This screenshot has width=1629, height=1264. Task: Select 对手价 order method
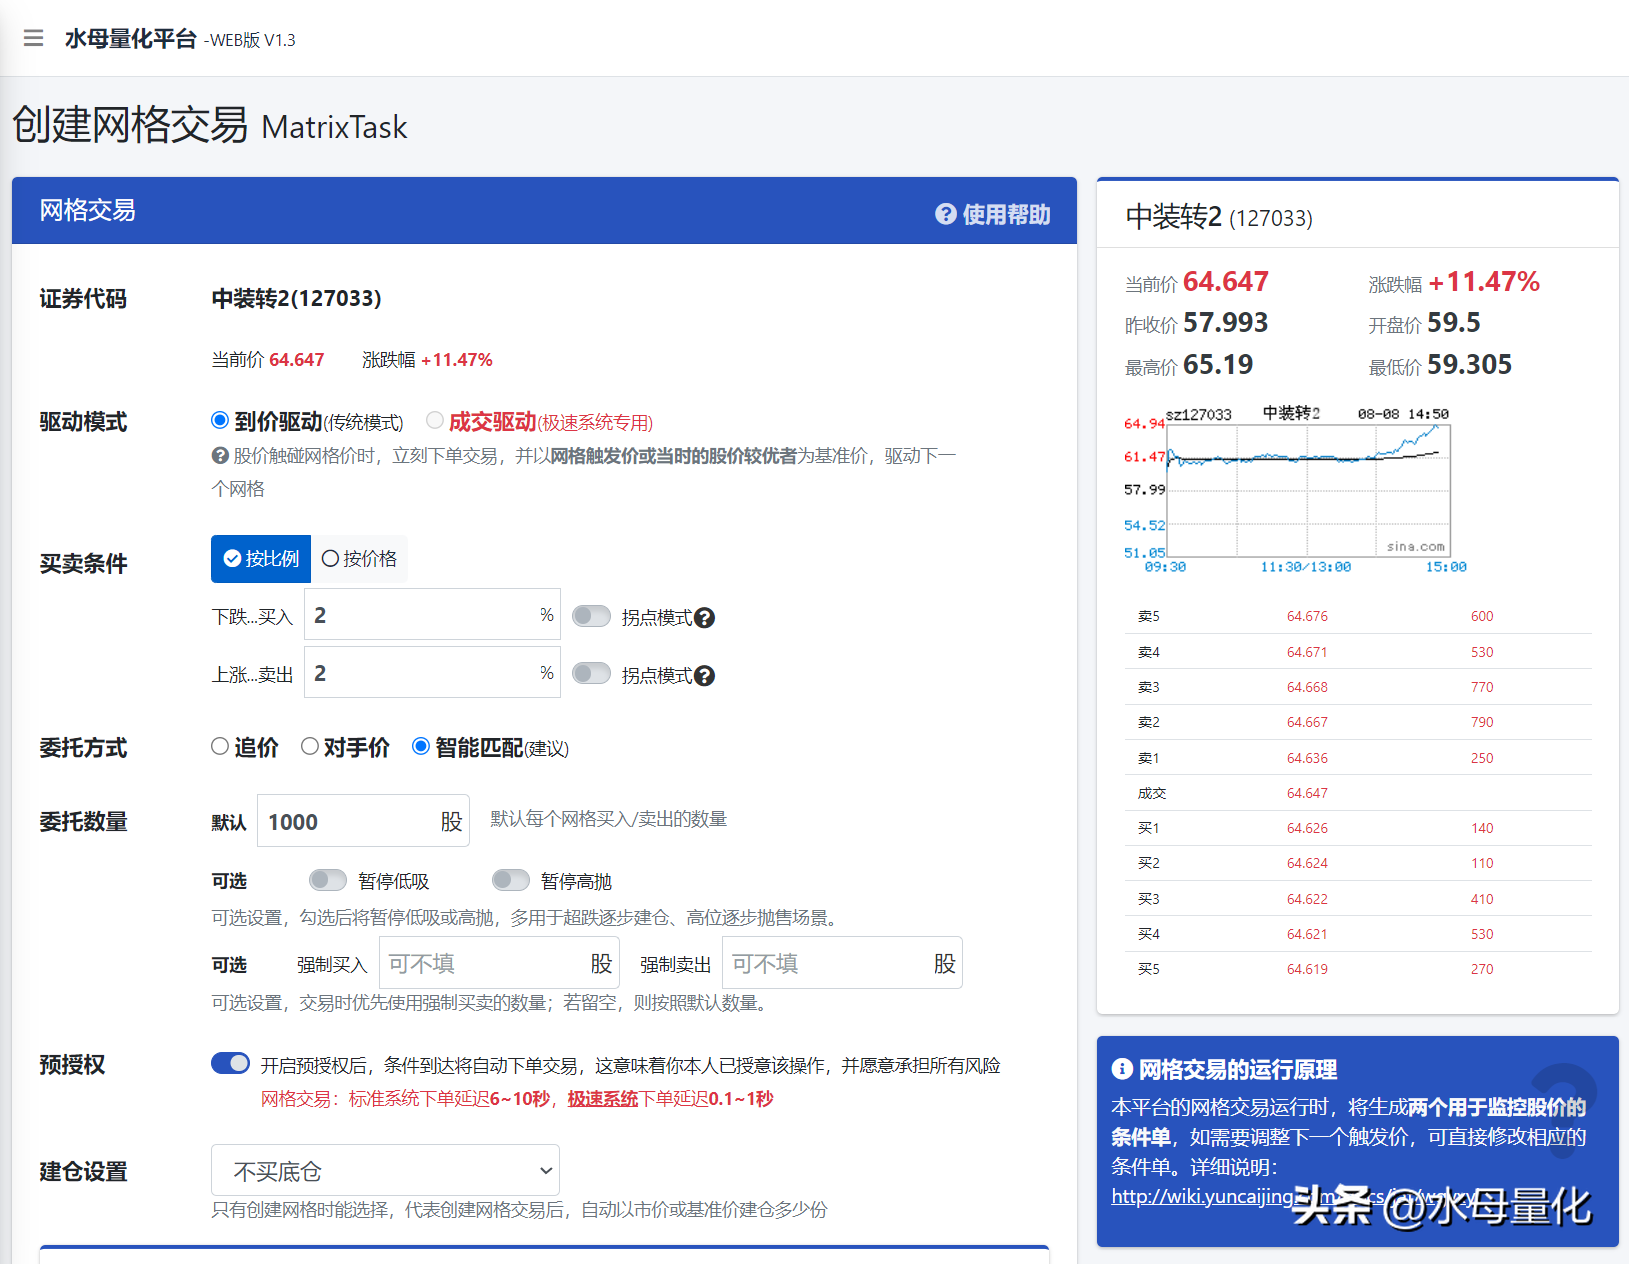tap(310, 746)
